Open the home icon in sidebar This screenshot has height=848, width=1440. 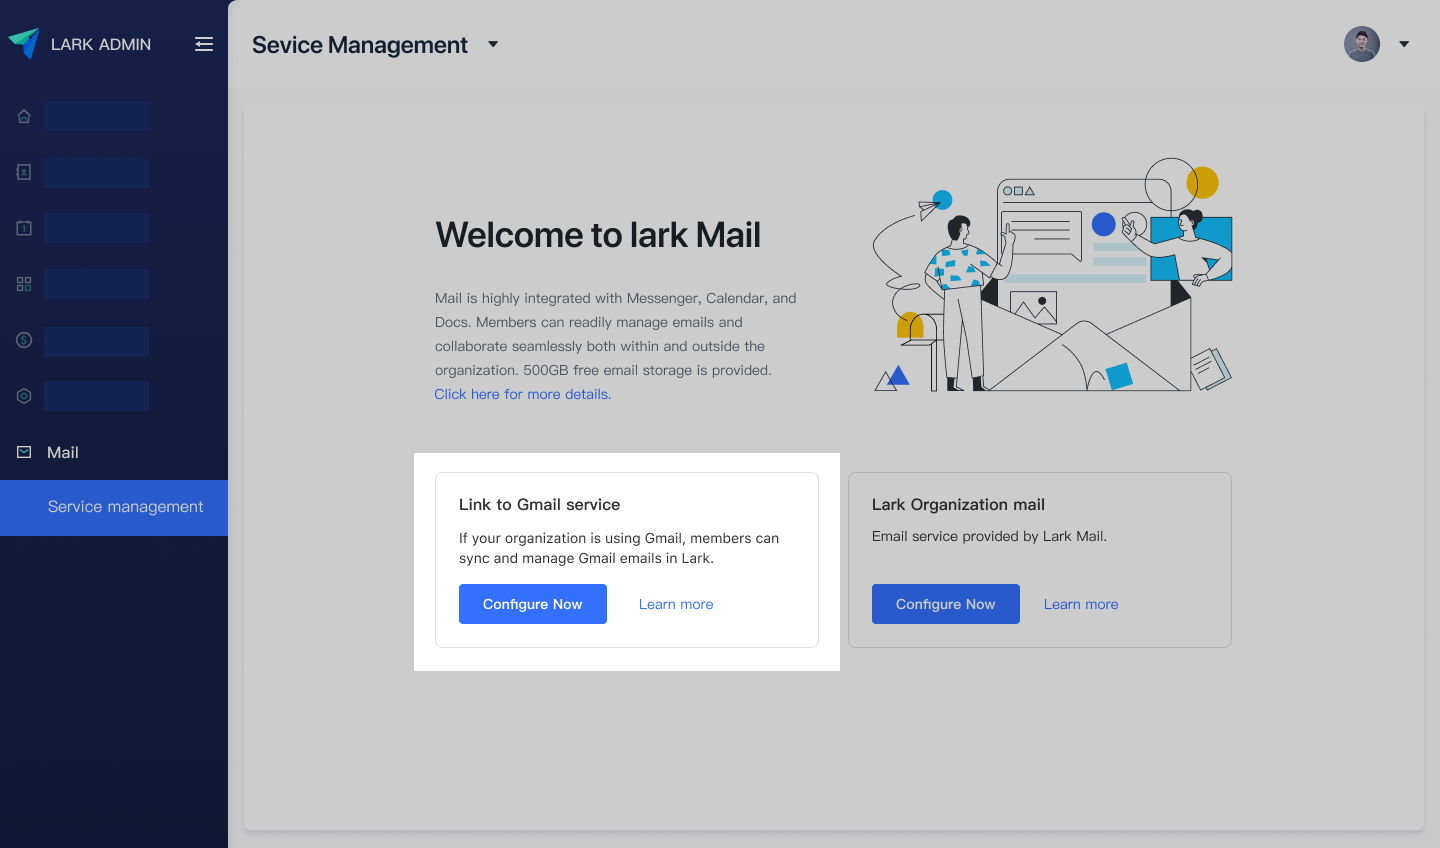click(x=24, y=116)
